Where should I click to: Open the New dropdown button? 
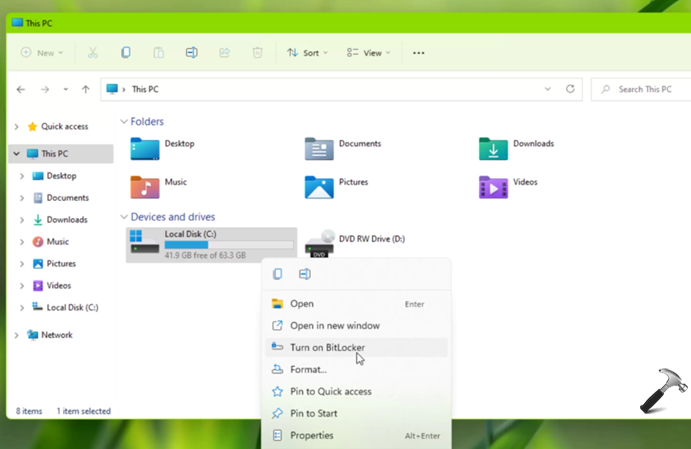pyautogui.click(x=42, y=53)
